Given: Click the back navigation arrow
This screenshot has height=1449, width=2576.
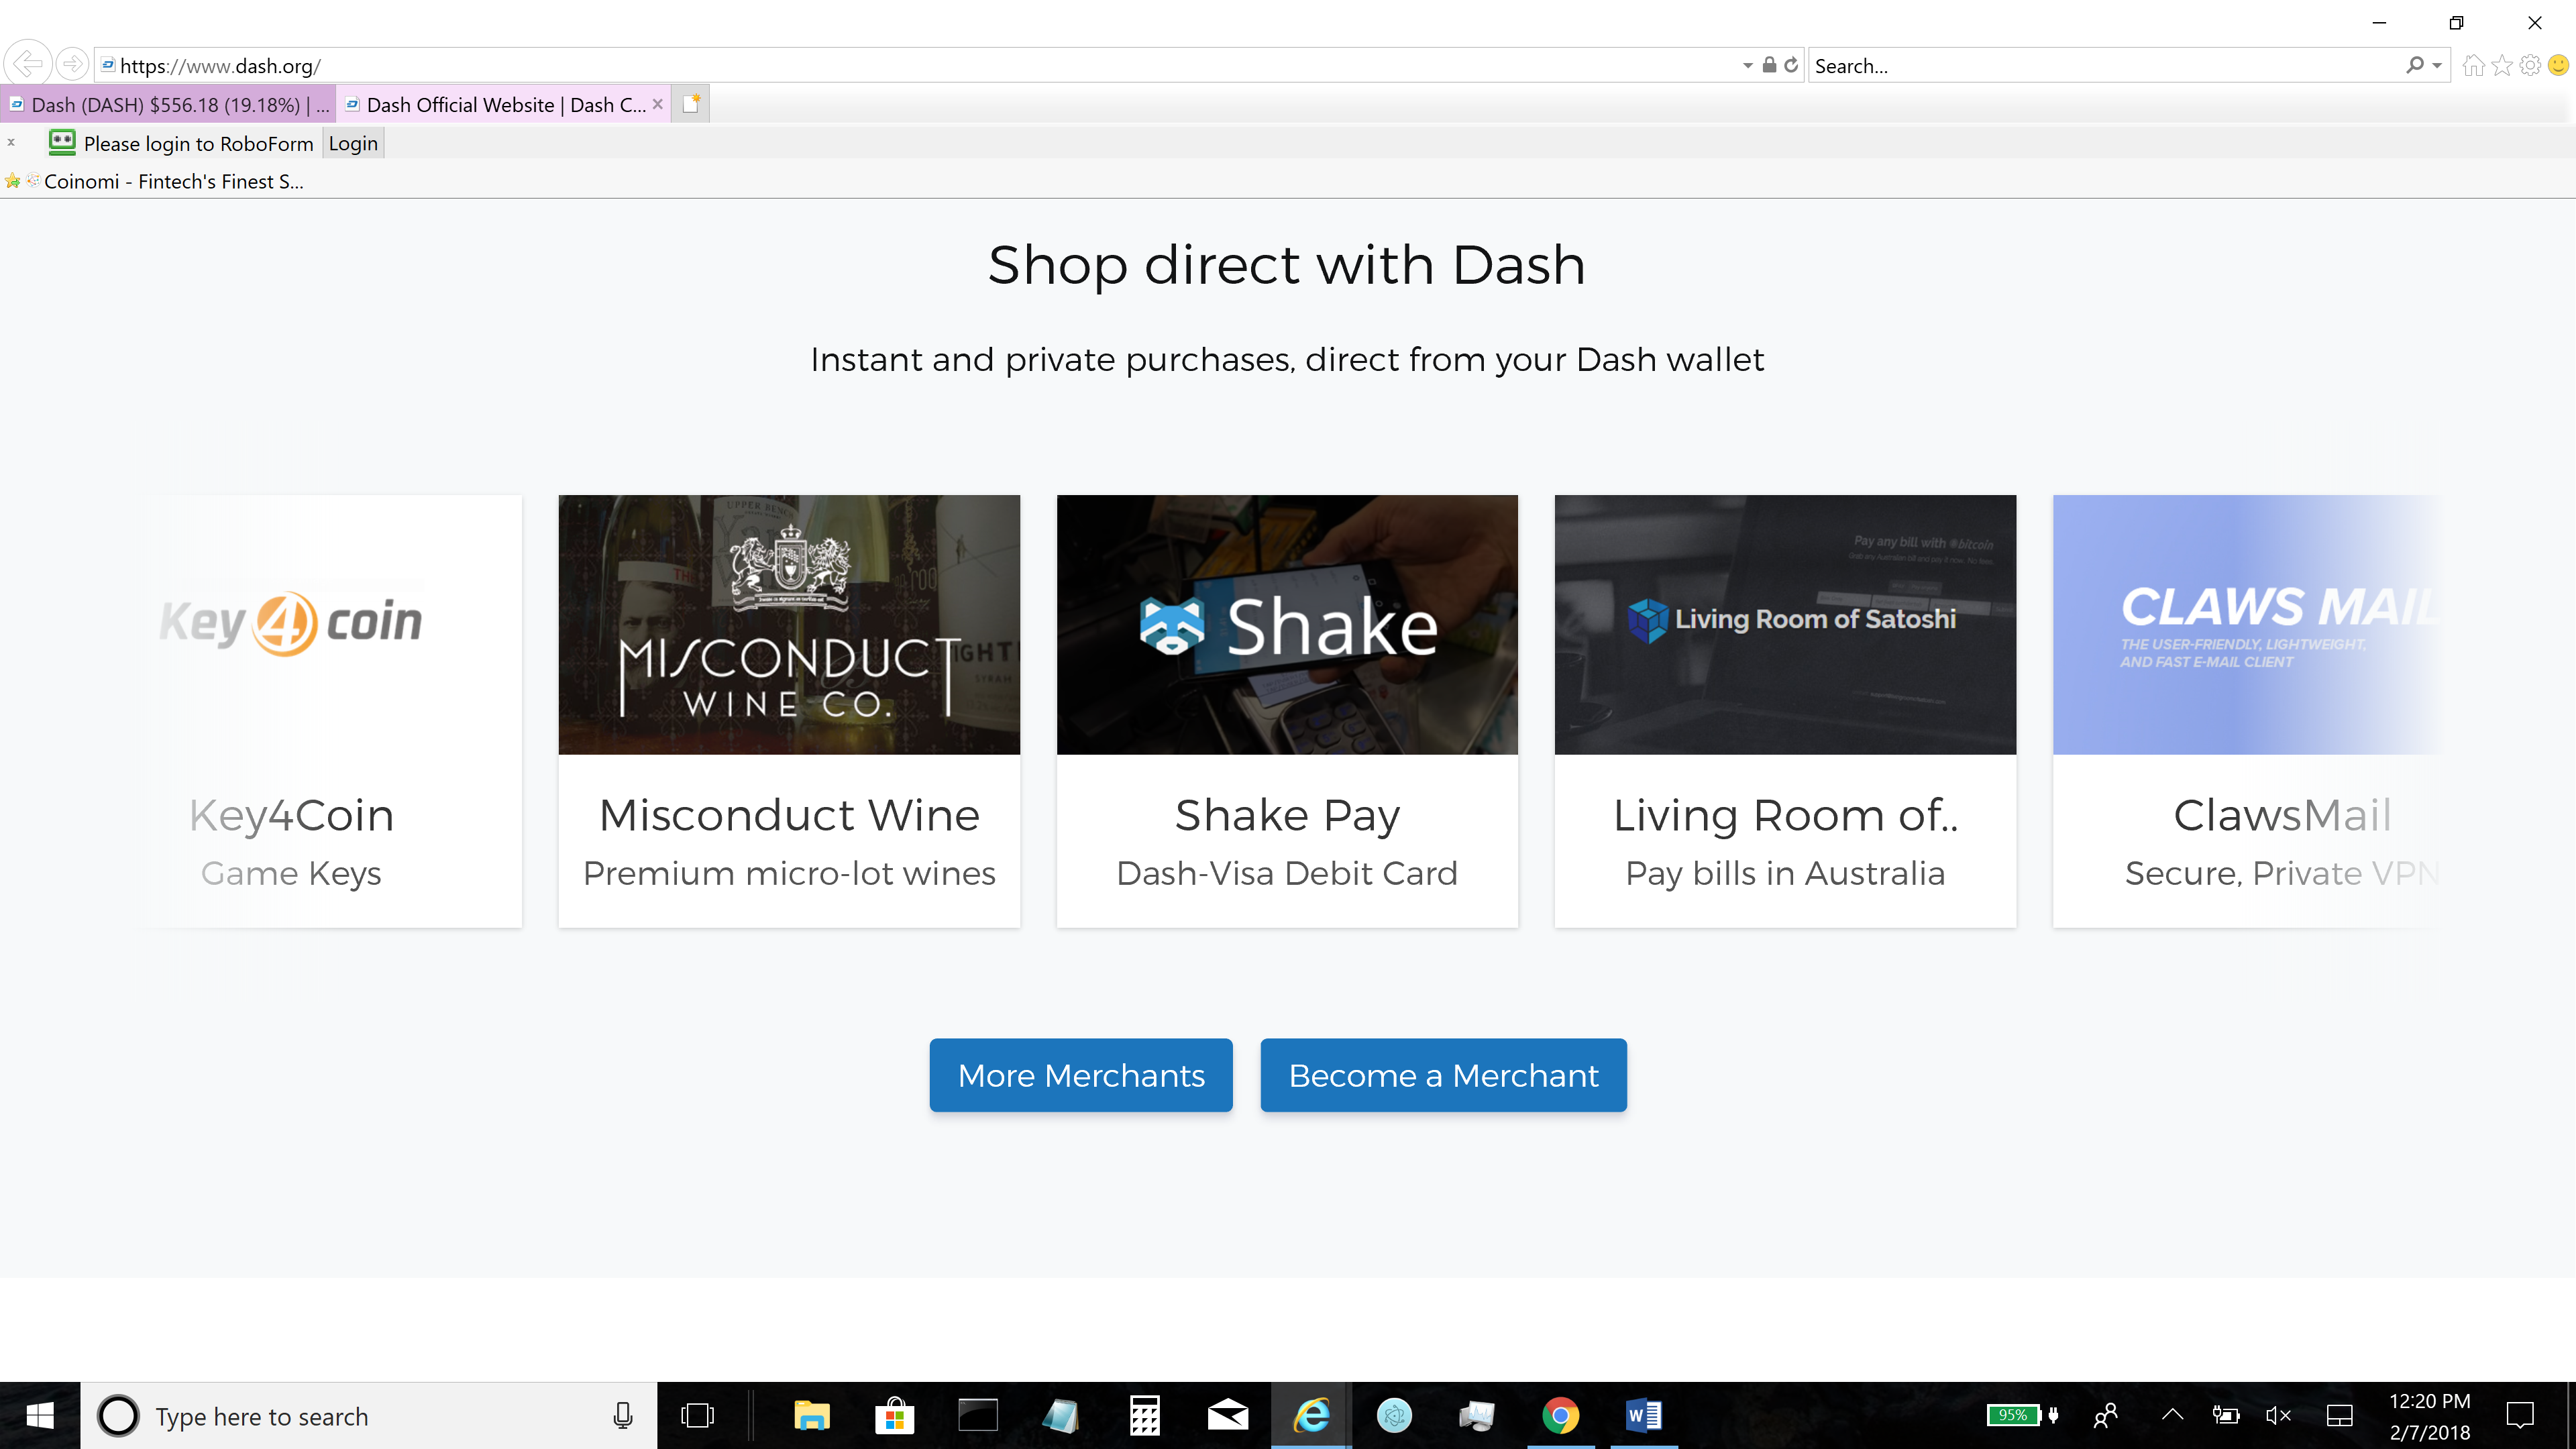Looking at the screenshot, I should (28, 65).
